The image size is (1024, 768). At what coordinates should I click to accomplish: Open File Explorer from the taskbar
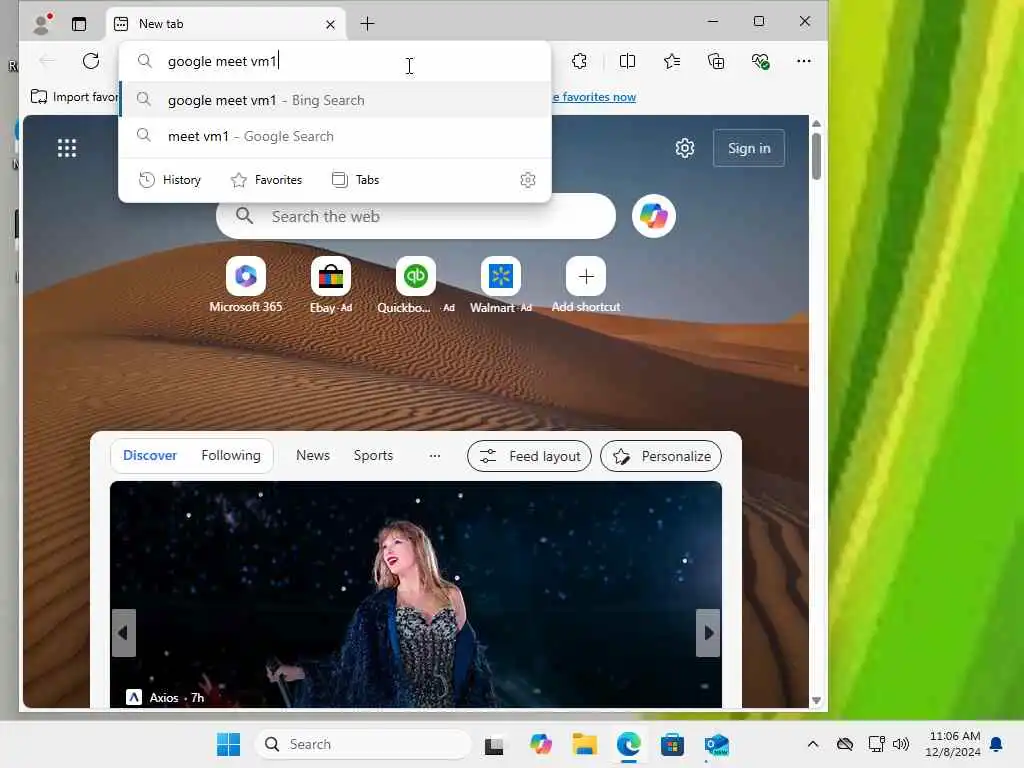click(584, 744)
